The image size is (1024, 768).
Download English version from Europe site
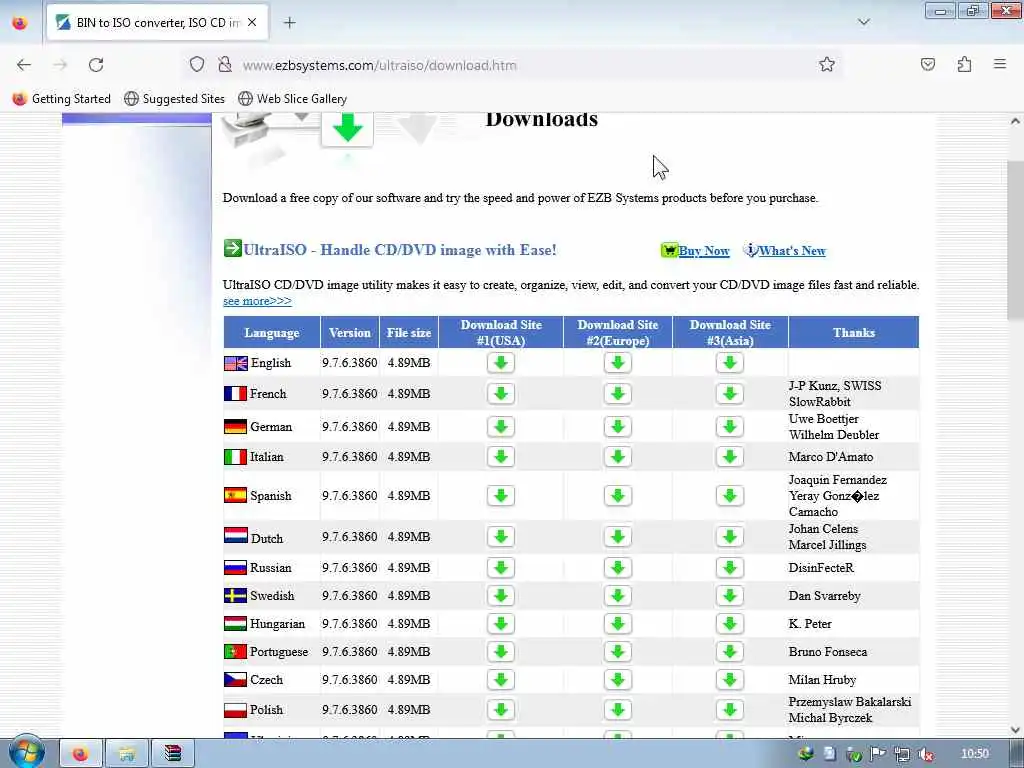point(617,363)
